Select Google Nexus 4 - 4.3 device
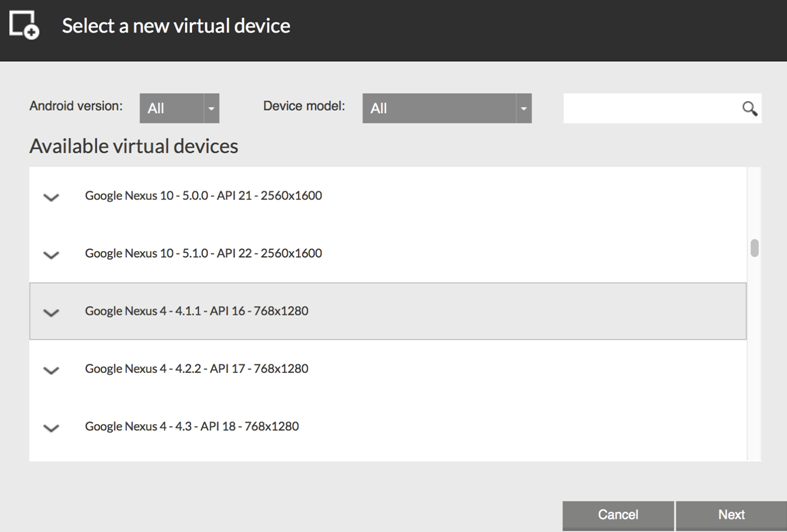This screenshot has width=787, height=532. pyautogui.click(x=388, y=427)
